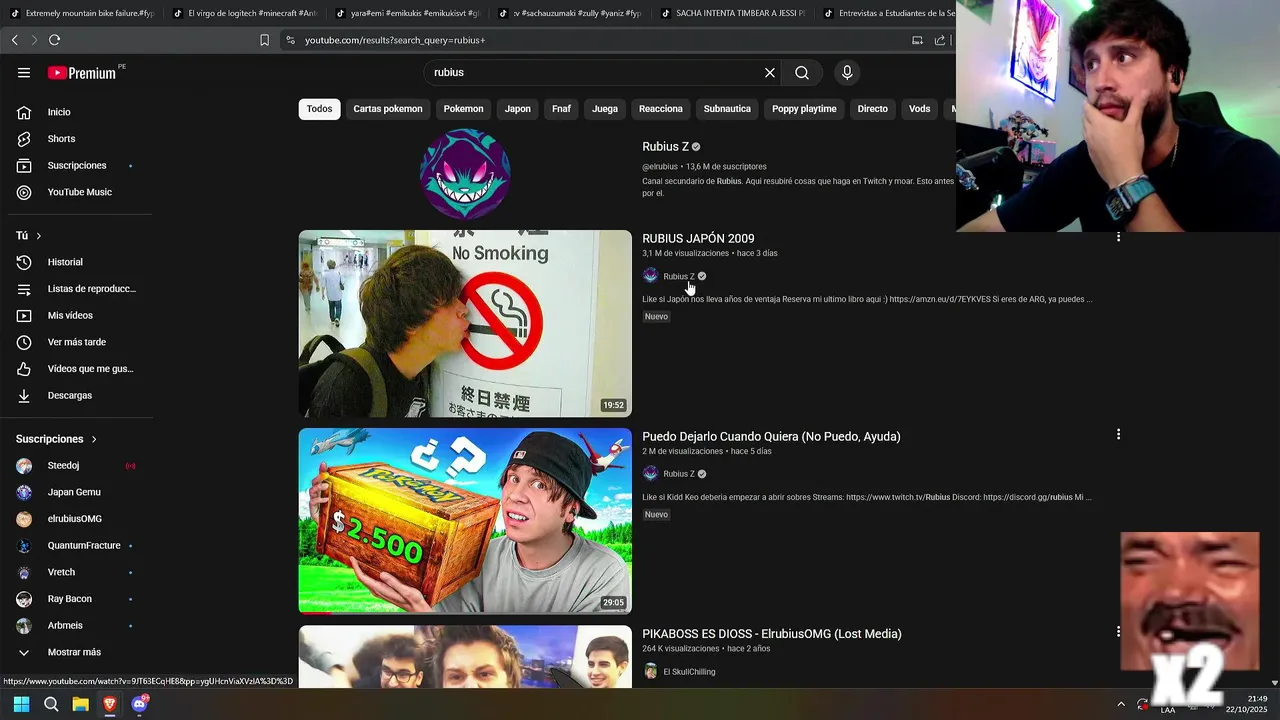Click the No Smoking video thumbnail

[x=465, y=323]
